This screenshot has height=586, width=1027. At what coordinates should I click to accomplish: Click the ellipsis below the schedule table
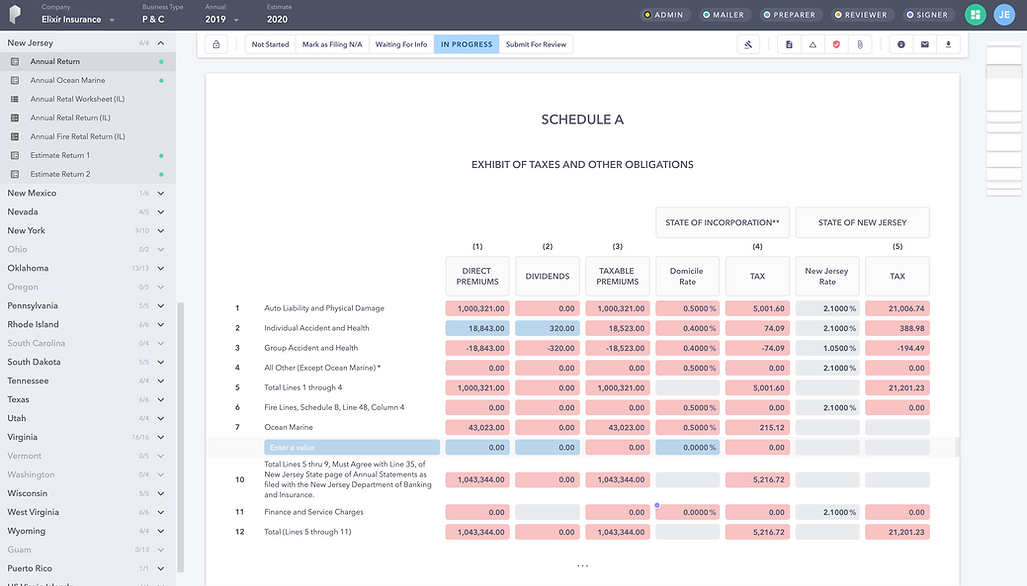pos(582,565)
